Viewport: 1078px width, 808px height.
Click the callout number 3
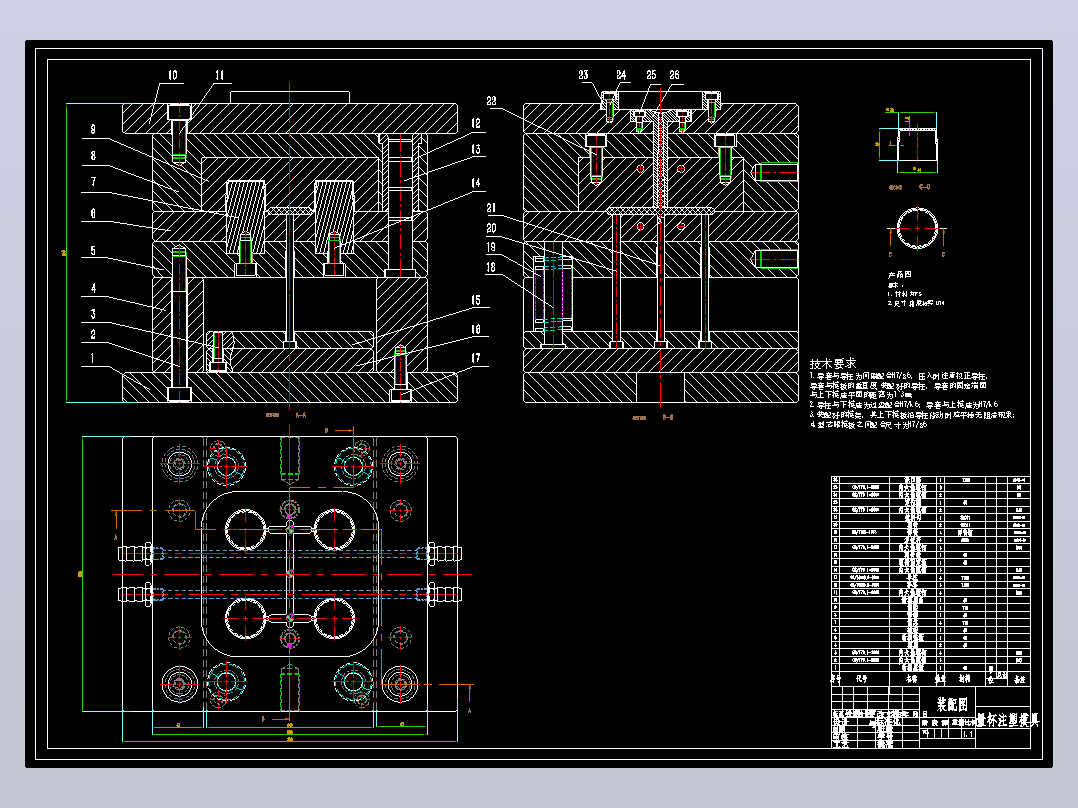pos(93,314)
